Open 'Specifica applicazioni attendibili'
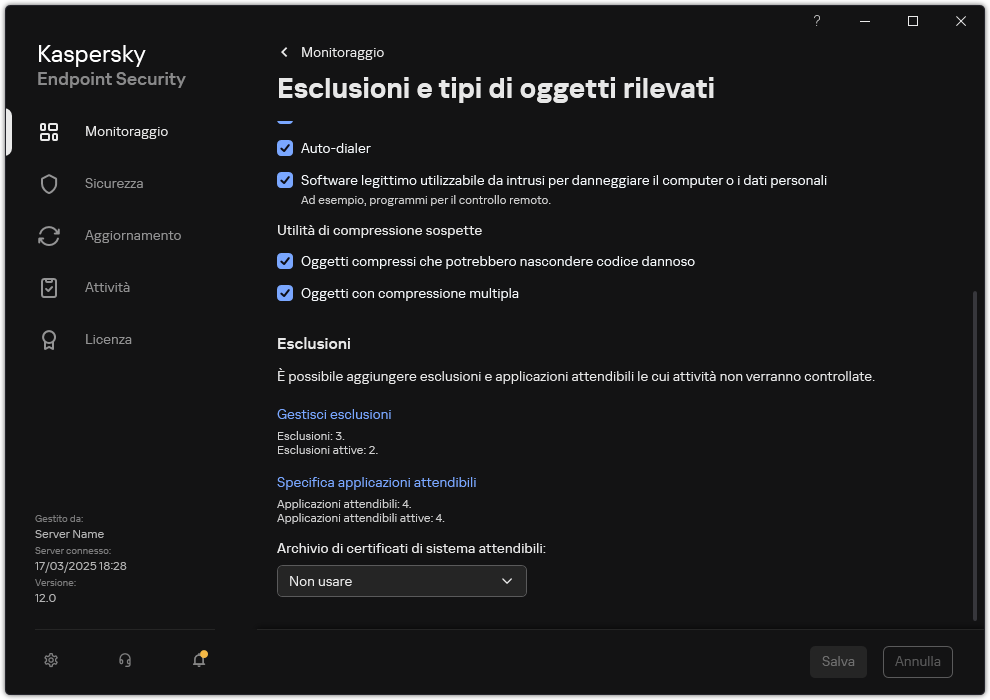 (377, 482)
